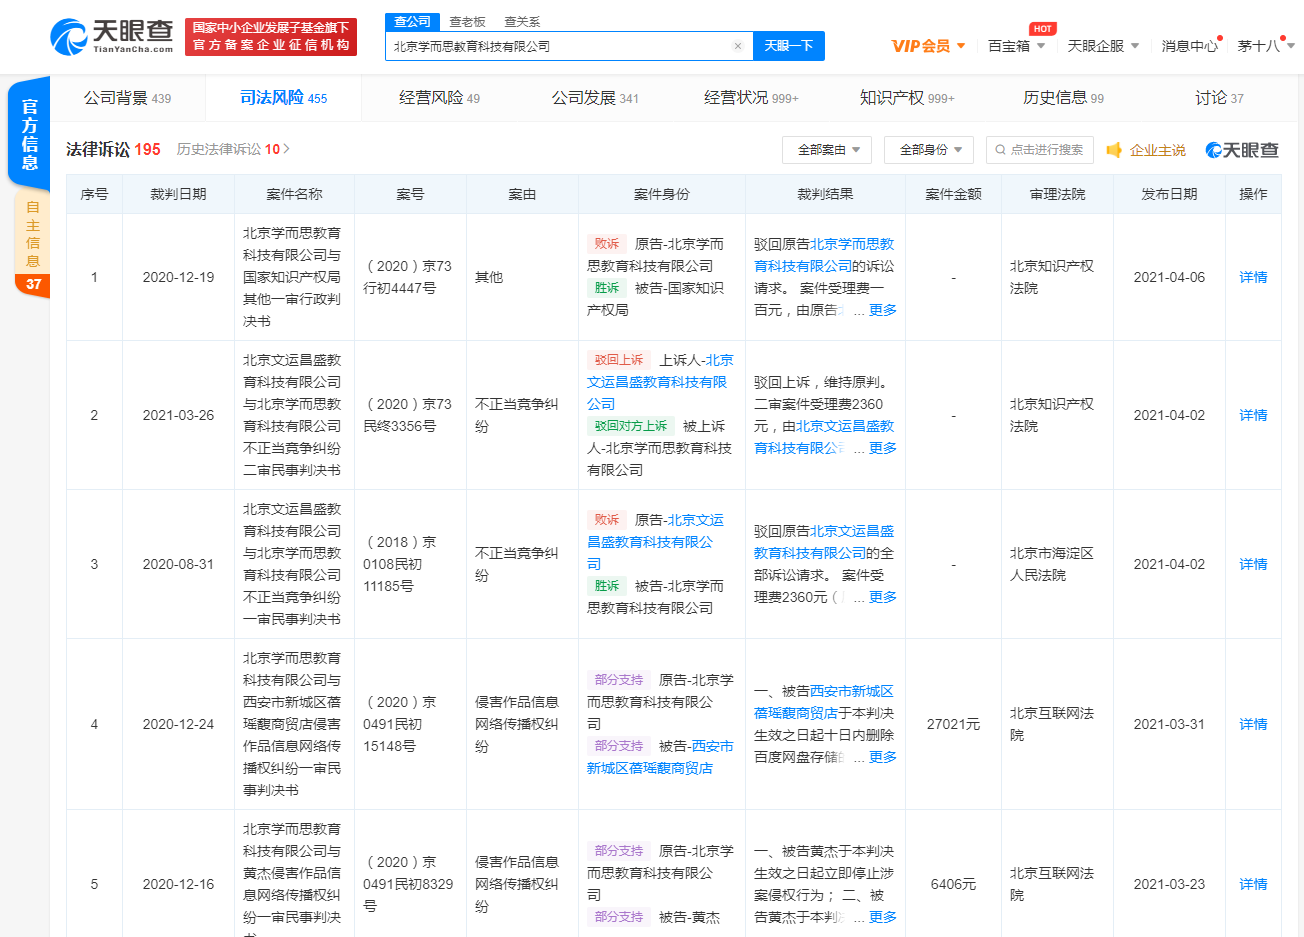The image size is (1304, 937).
Task: Expand 更多 in row 4 judgment result
Action: coord(882,757)
